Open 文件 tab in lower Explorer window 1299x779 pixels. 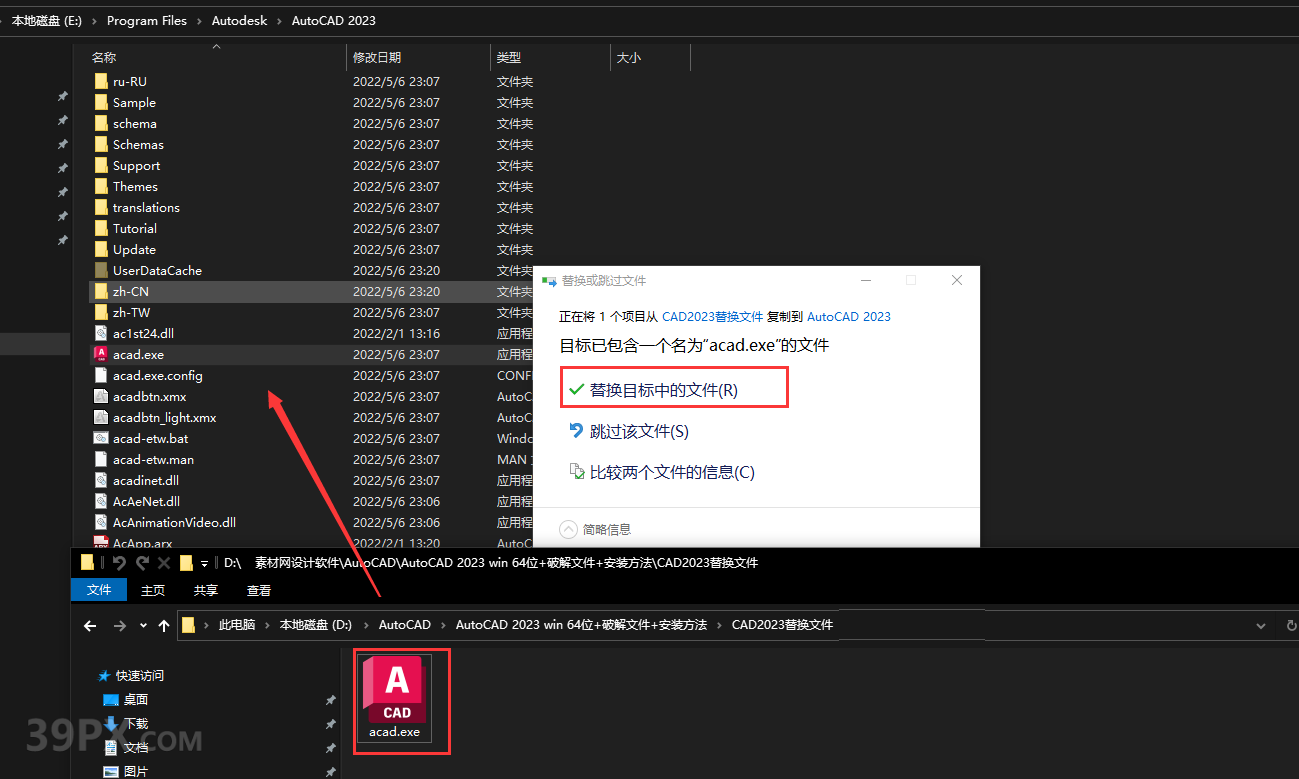(99, 590)
